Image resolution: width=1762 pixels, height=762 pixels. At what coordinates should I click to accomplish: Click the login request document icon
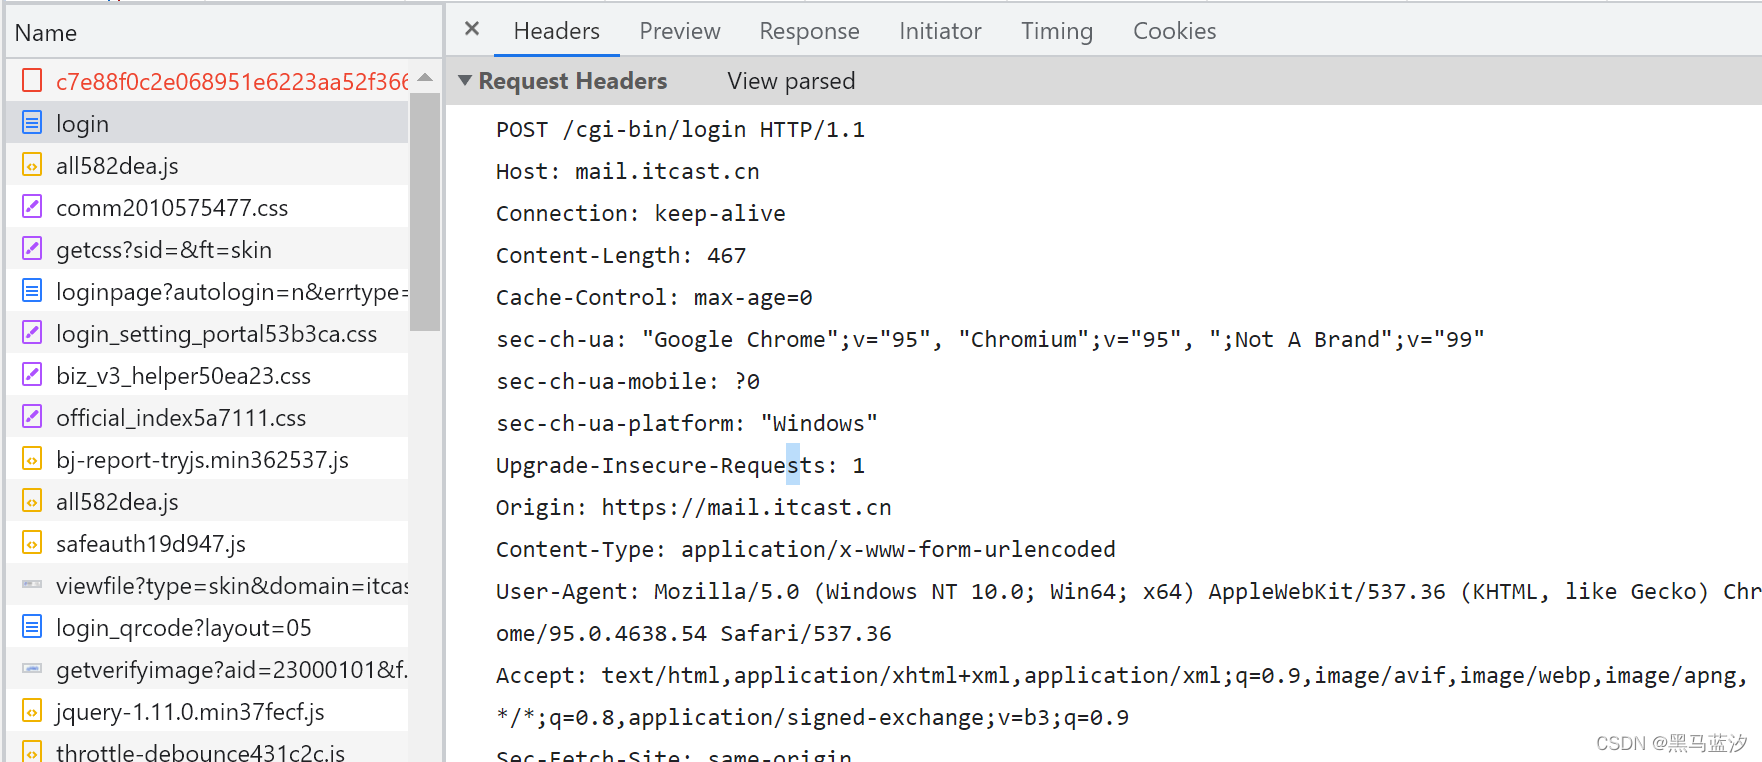coord(32,123)
